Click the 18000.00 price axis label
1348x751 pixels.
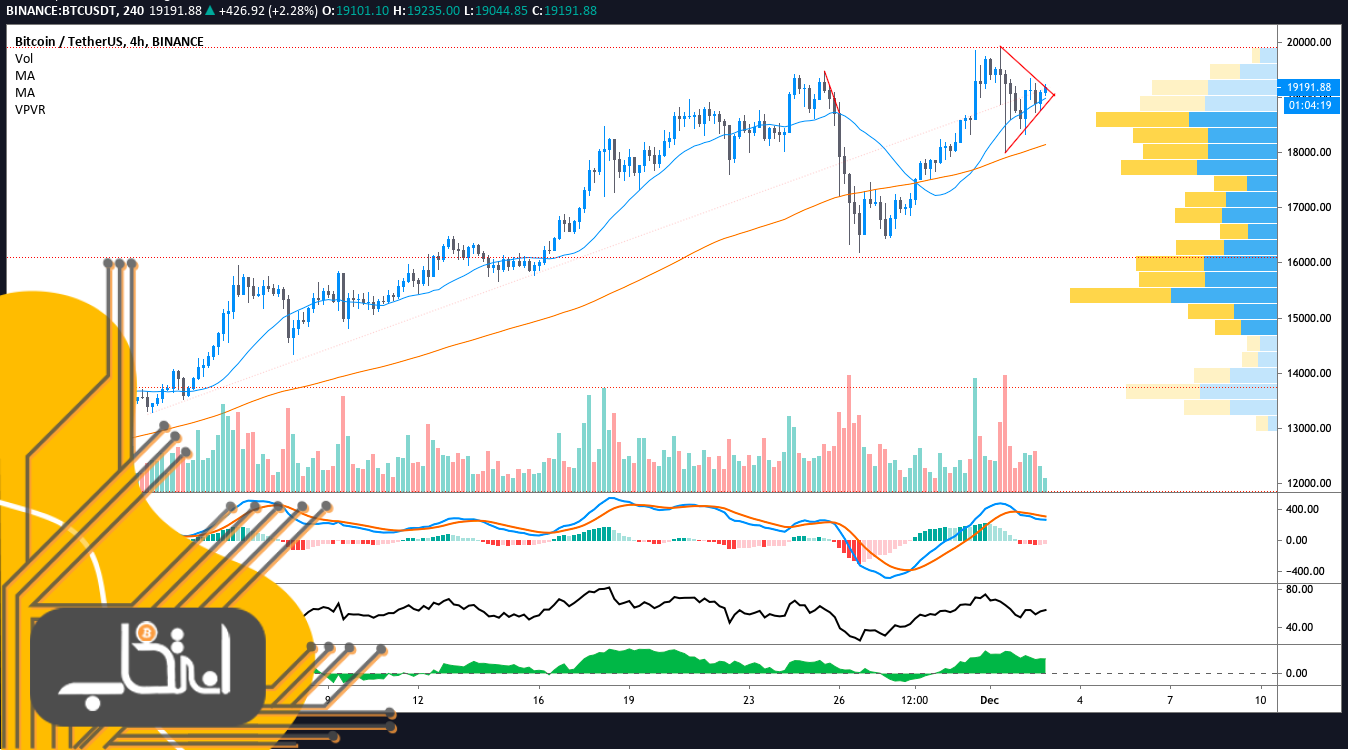[1309, 152]
